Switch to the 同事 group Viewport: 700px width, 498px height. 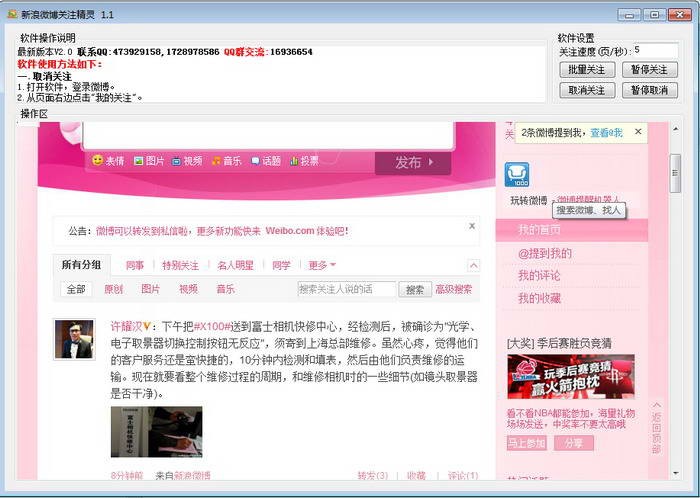click(135, 266)
